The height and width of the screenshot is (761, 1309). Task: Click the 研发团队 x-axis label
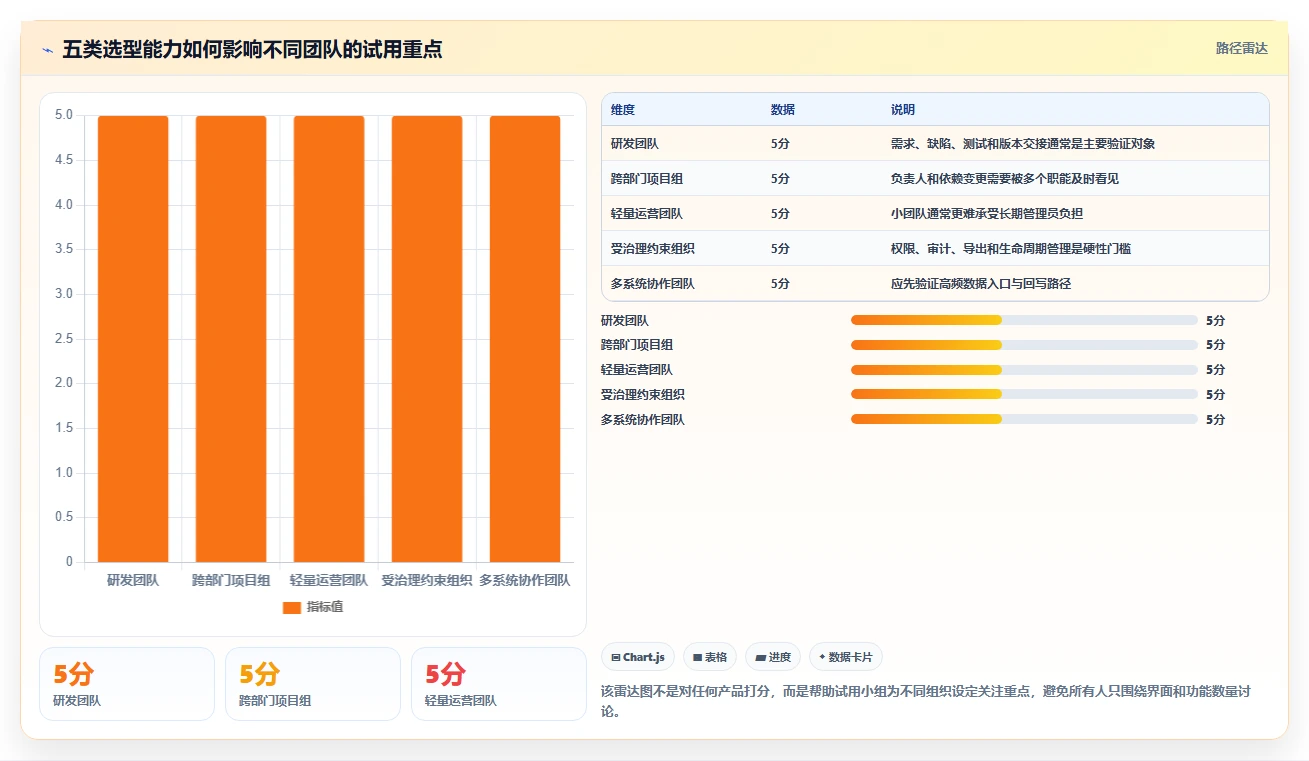click(133, 580)
